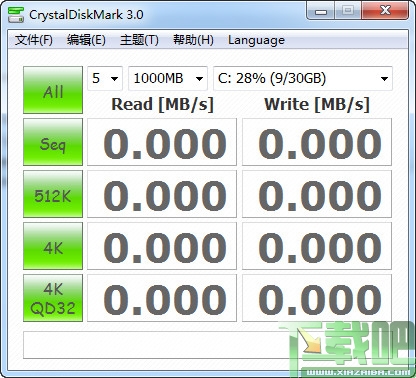
Task: Start all benchmarks with the All button
Action: [53, 90]
